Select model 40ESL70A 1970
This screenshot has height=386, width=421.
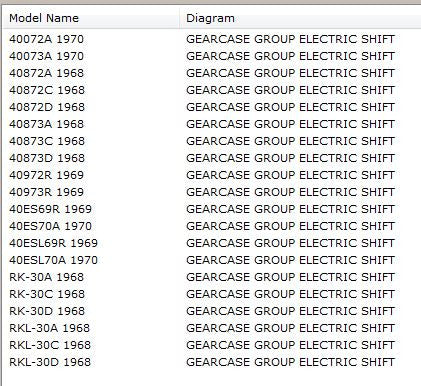coord(53,260)
